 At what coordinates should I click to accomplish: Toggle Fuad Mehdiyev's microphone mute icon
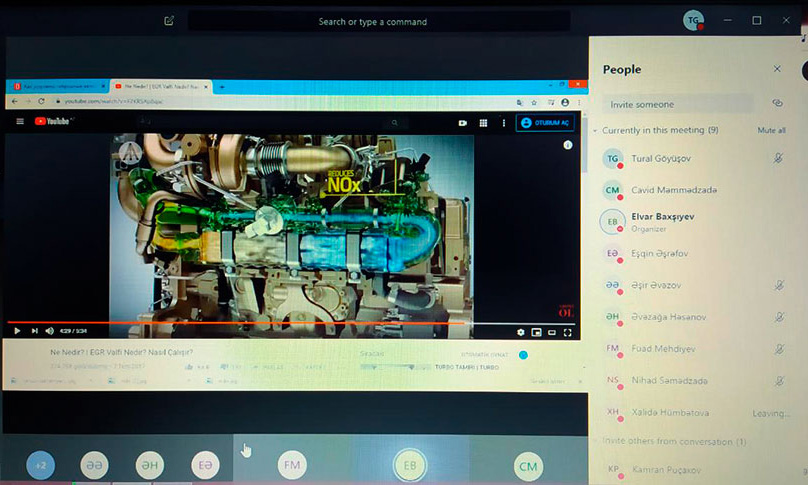tap(778, 349)
